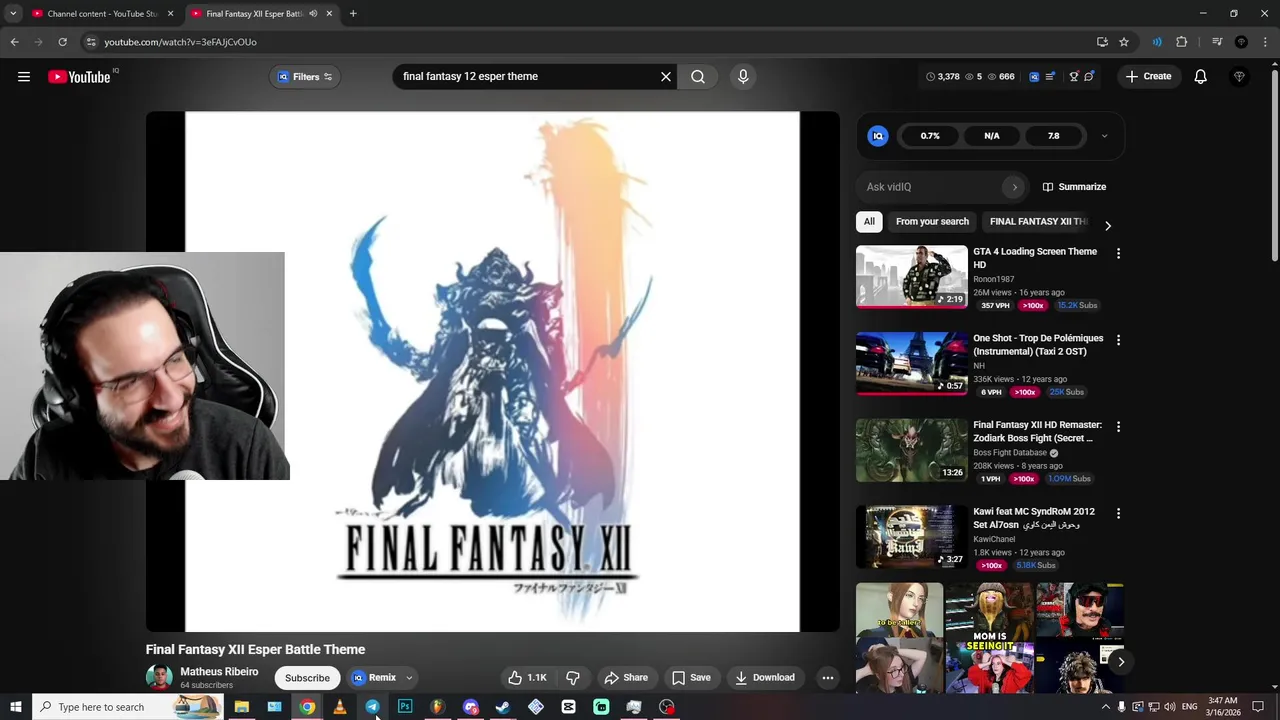Click the vidIQ blue logo in the stats bar
This screenshot has height=720, width=1280.
[x=1034, y=77]
